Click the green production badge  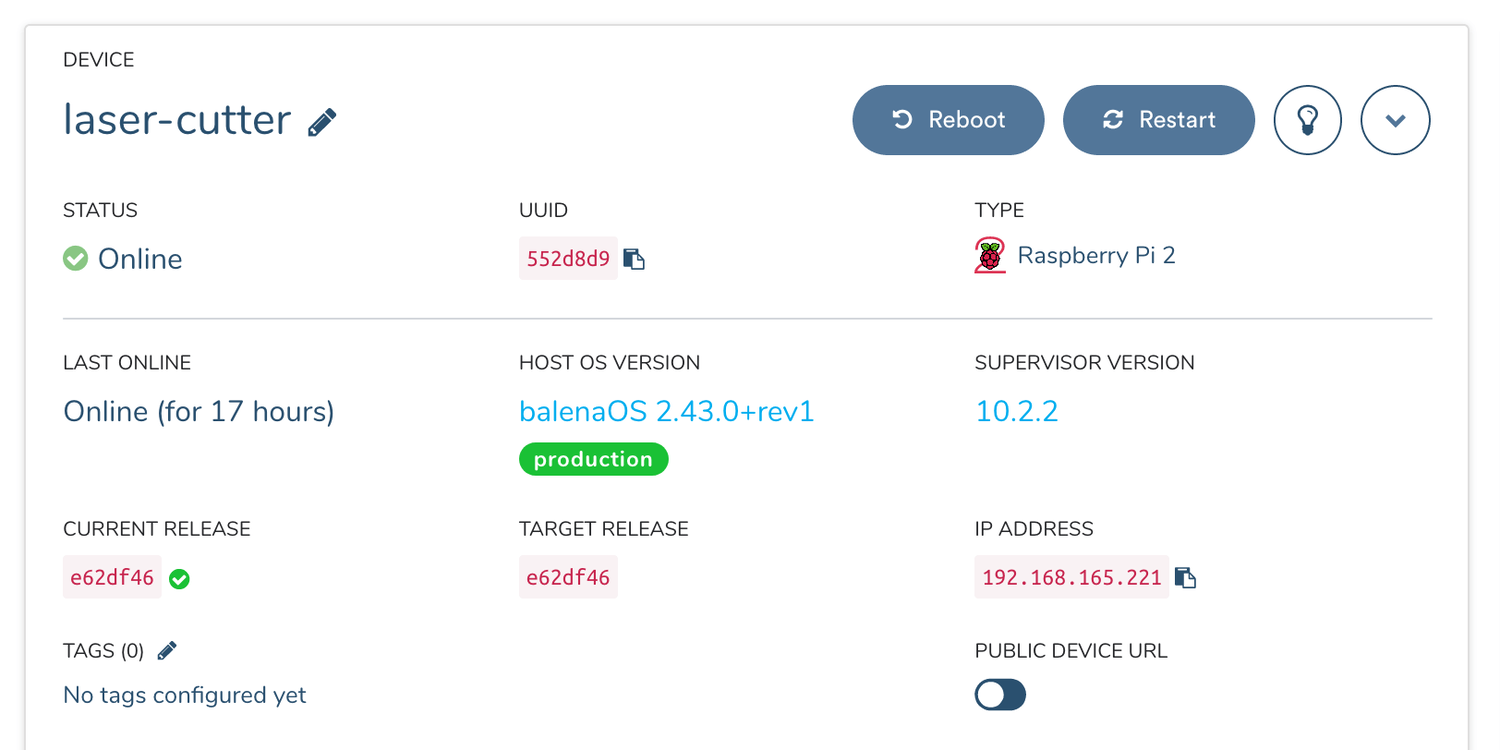coord(593,459)
